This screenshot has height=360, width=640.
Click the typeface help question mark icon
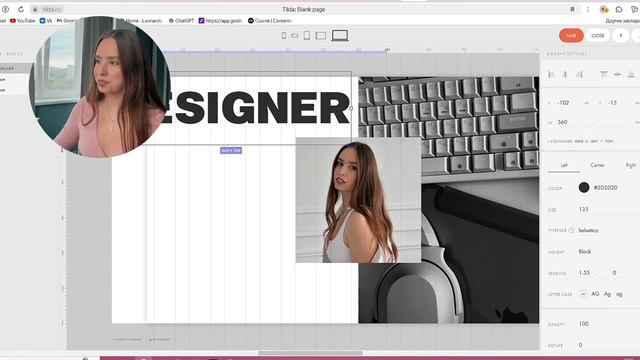pyautogui.click(x=571, y=230)
